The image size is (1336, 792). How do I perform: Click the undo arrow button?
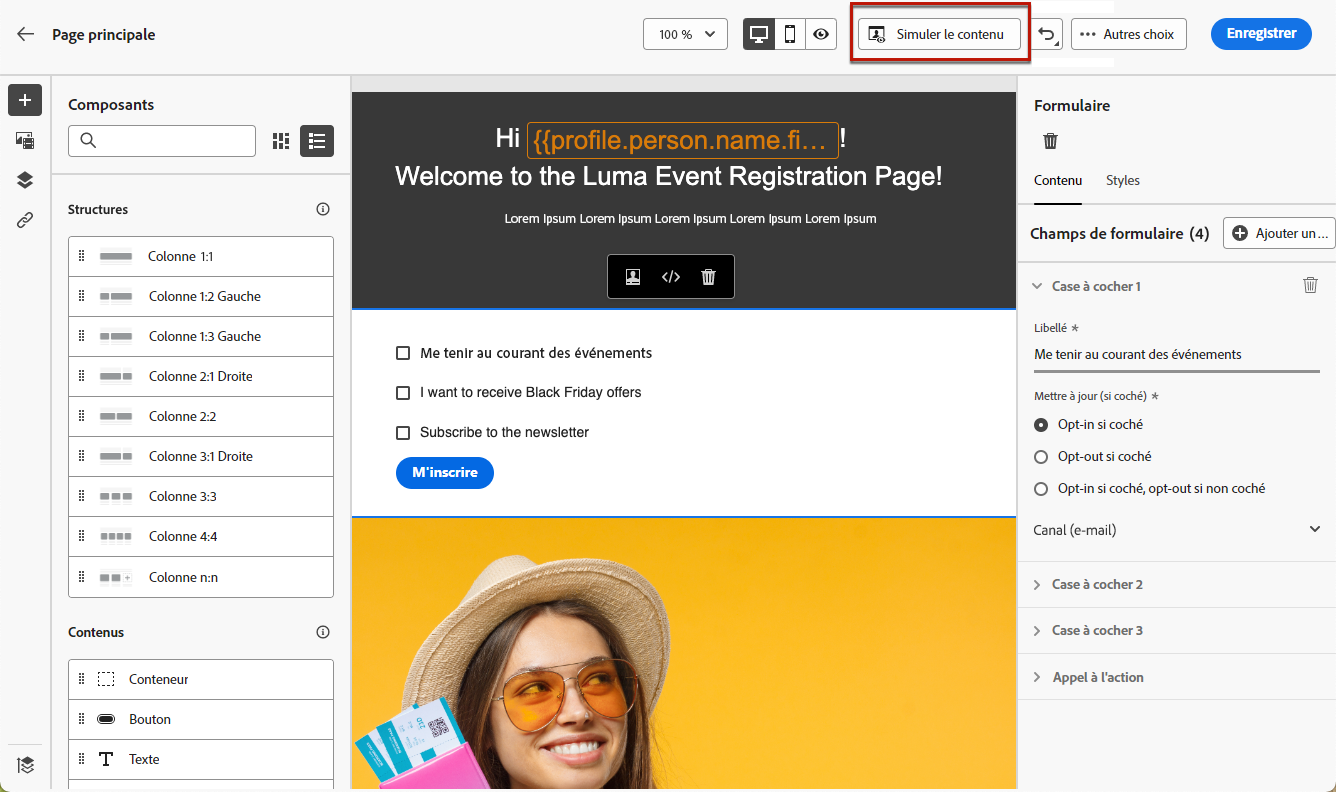(1046, 34)
